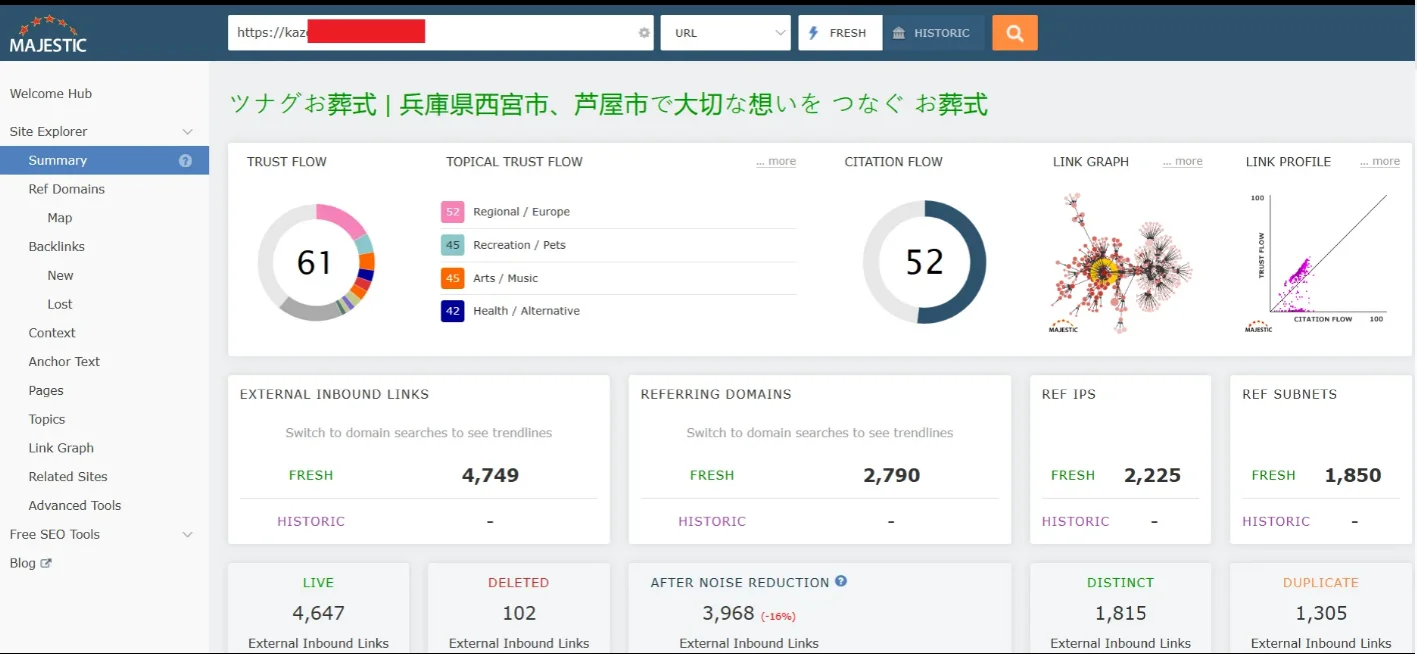Viewport: 1417px width, 654px height.
Task: Switch to the Historic index
Action: click(934, 33)
